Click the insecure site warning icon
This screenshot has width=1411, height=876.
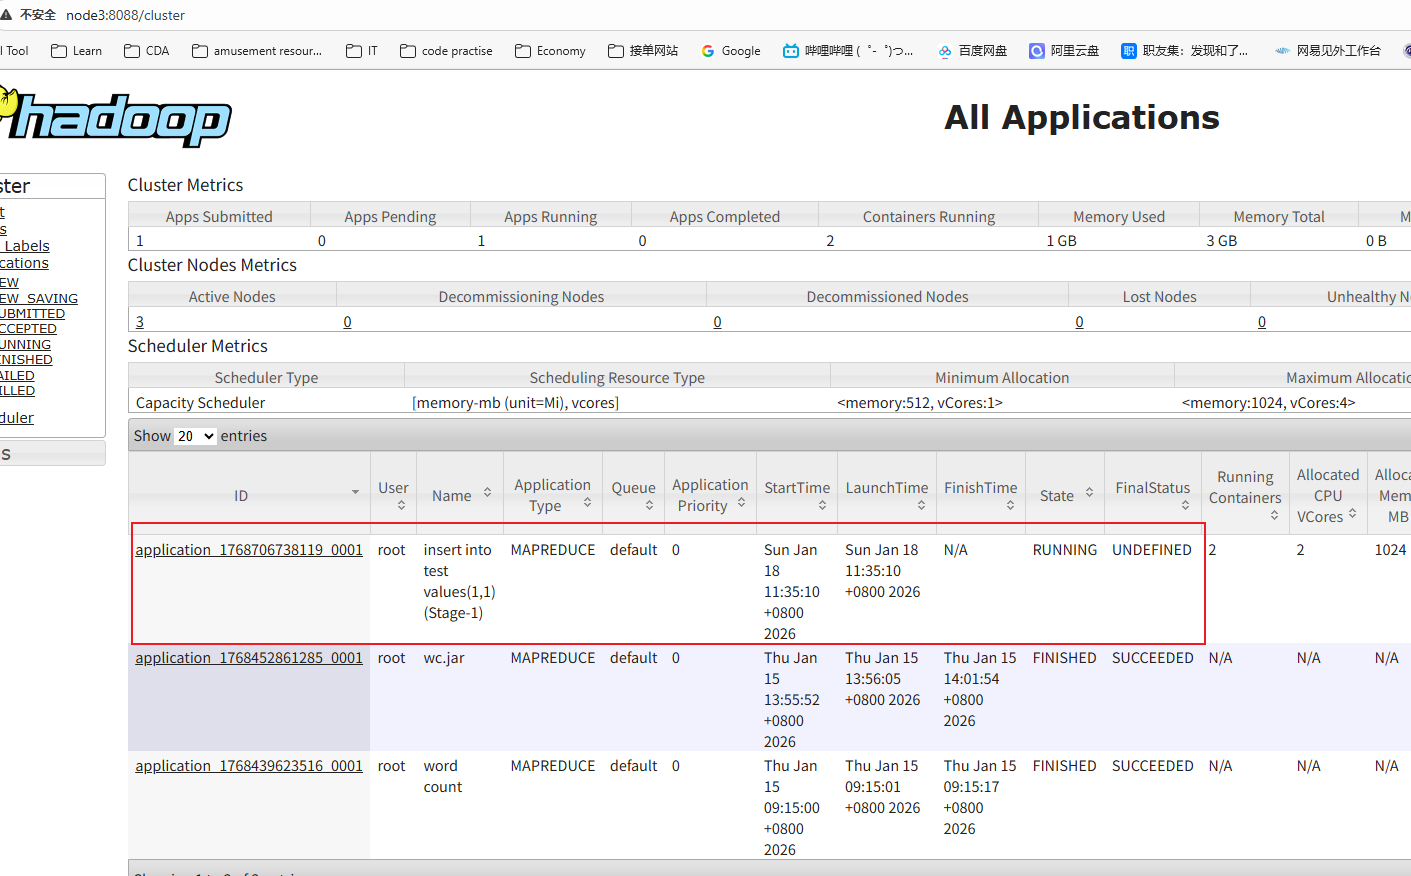click(8, 15)
